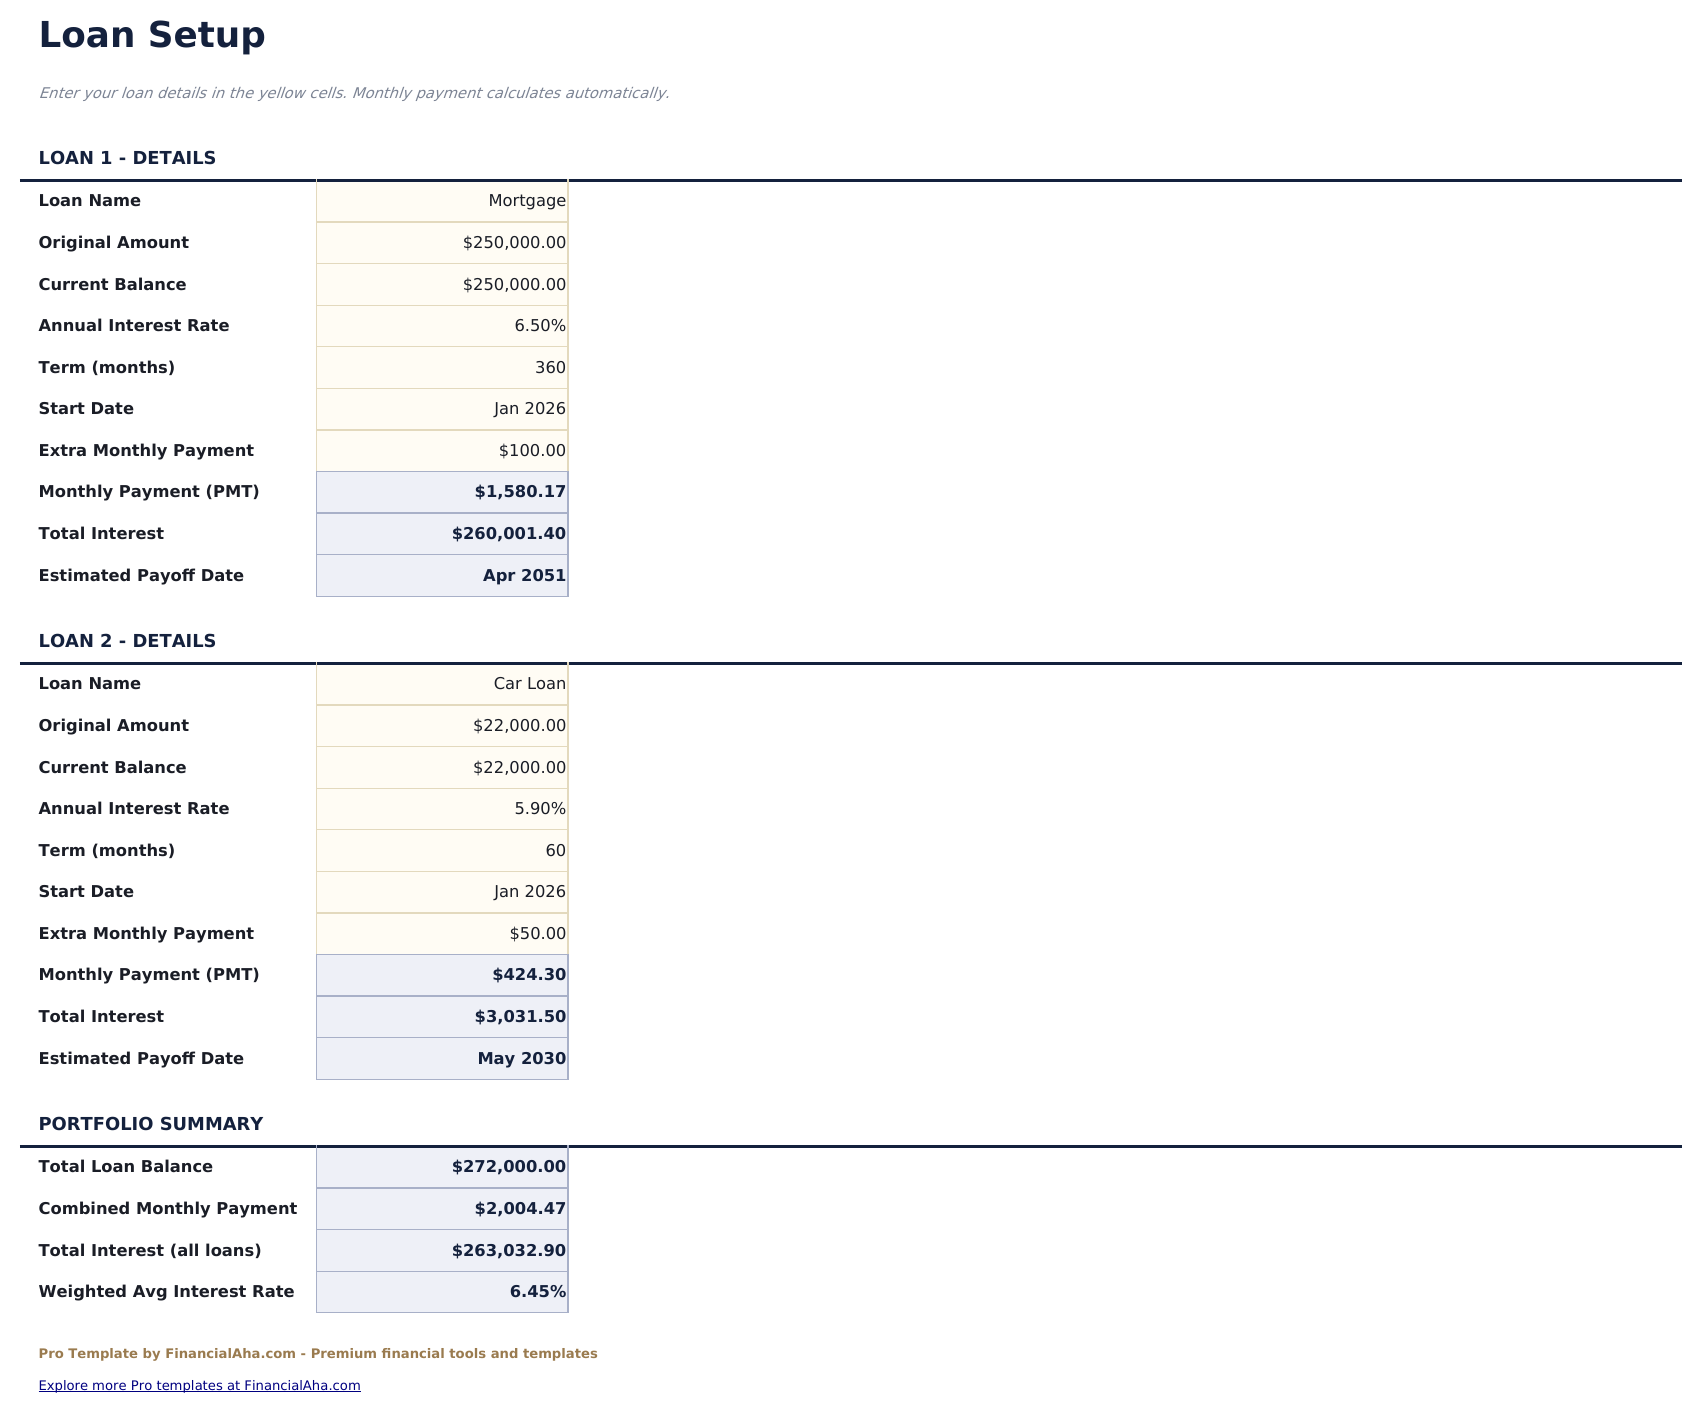Click the 60 month term cell

(x=442, y=850)
